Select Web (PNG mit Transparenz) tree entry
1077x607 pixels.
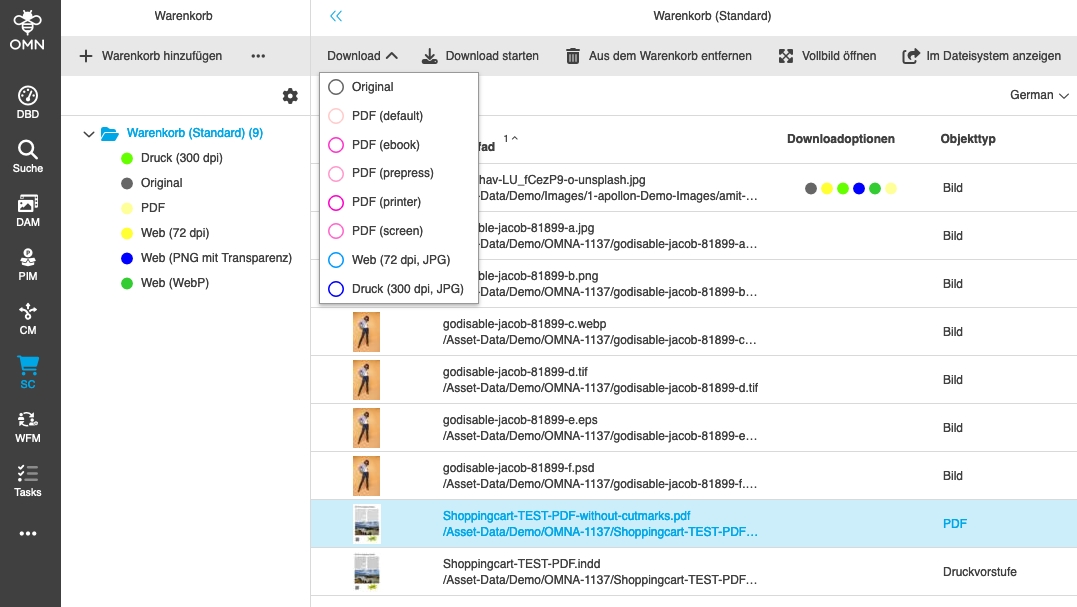pyautogui.click(x=216, y=258)
